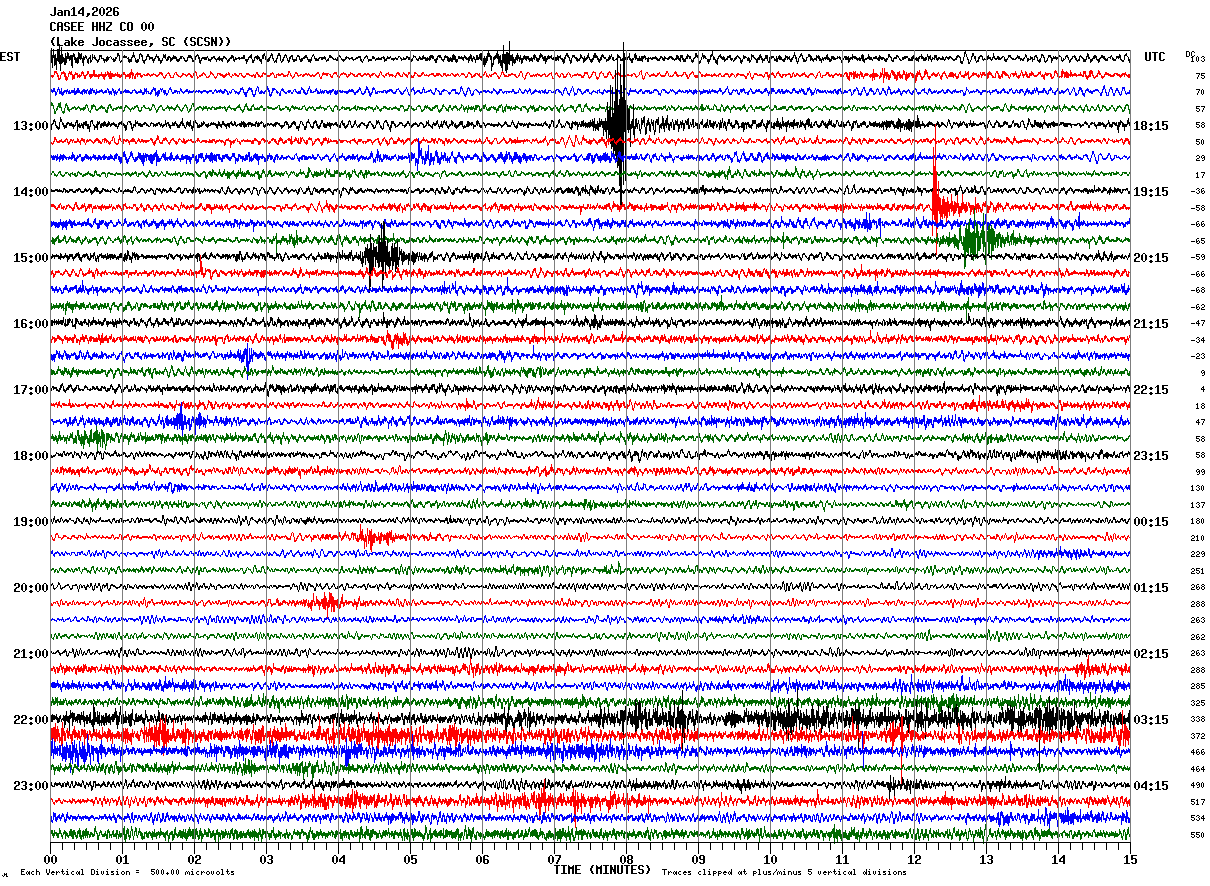Click the green wave burst near minute 13
Screen dimensions: 1210x886
click(x=978, y=239)
